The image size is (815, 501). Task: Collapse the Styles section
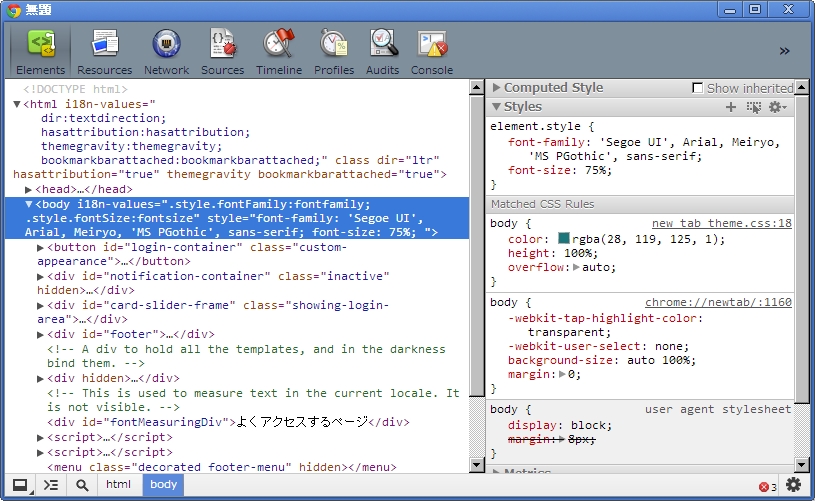[x=496, y=107]
